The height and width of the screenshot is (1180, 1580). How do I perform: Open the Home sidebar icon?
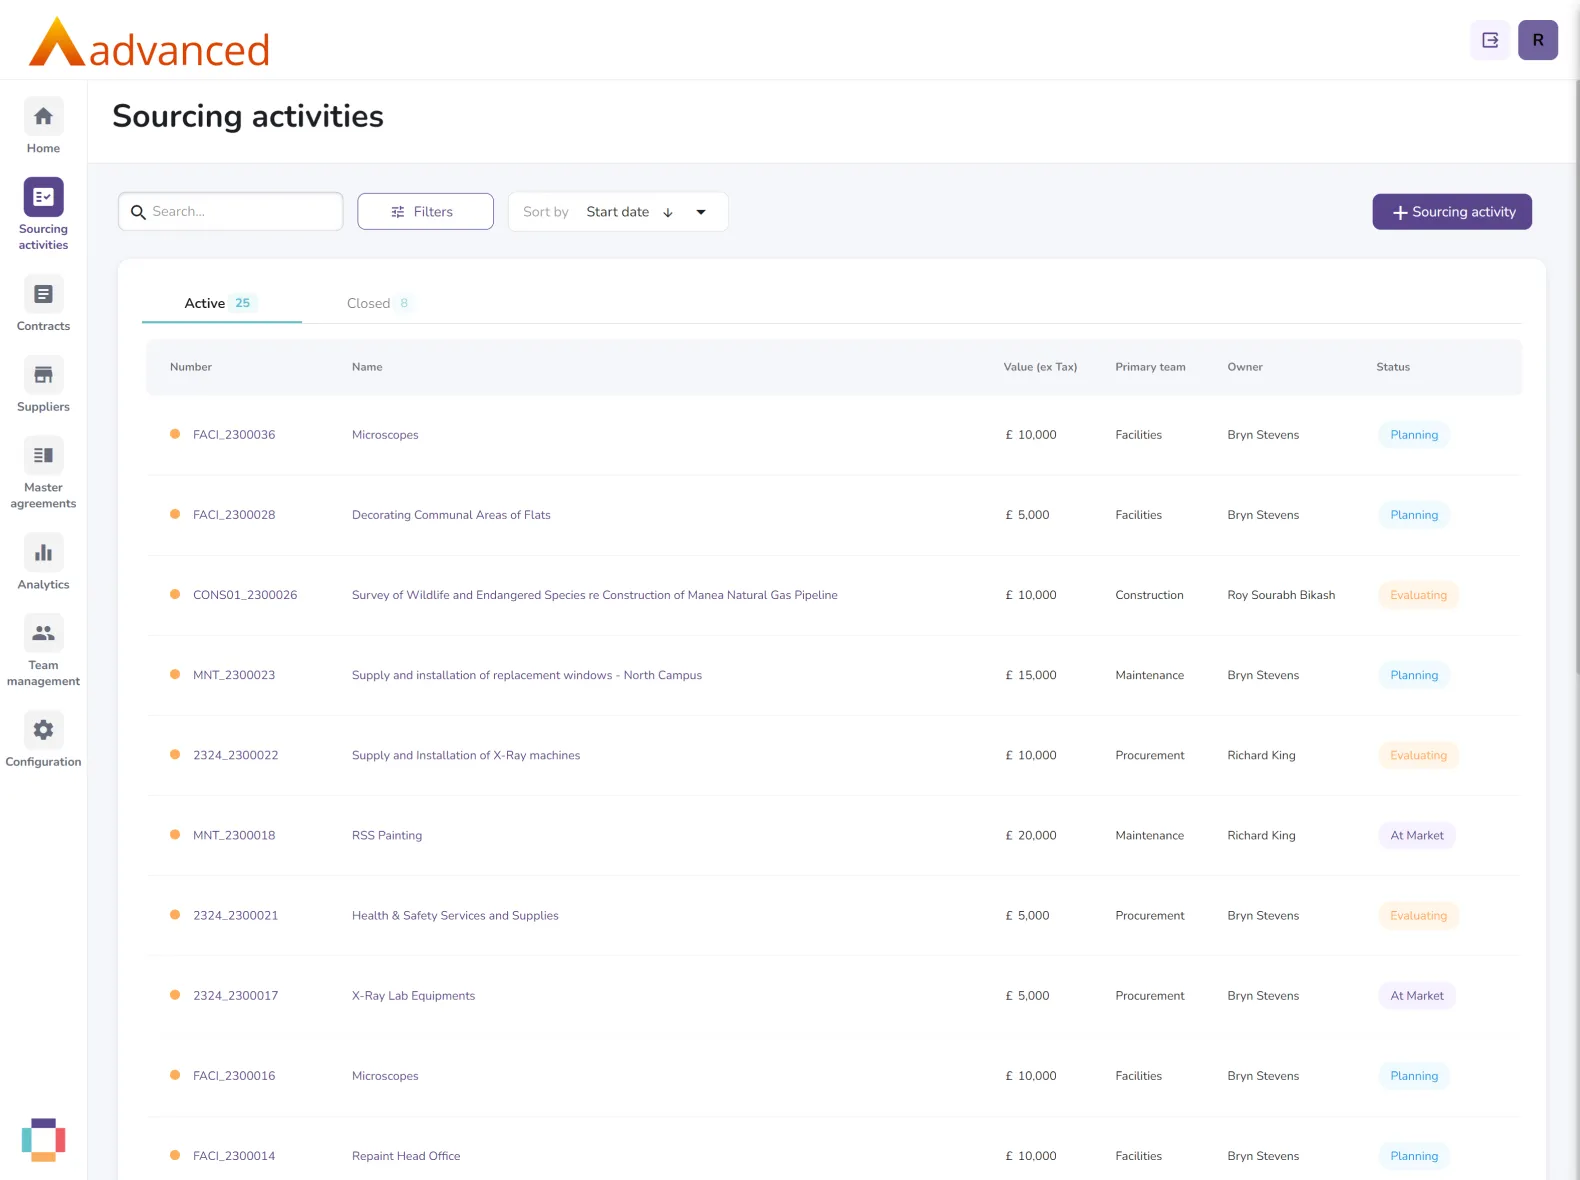click(x=43, y=117)
